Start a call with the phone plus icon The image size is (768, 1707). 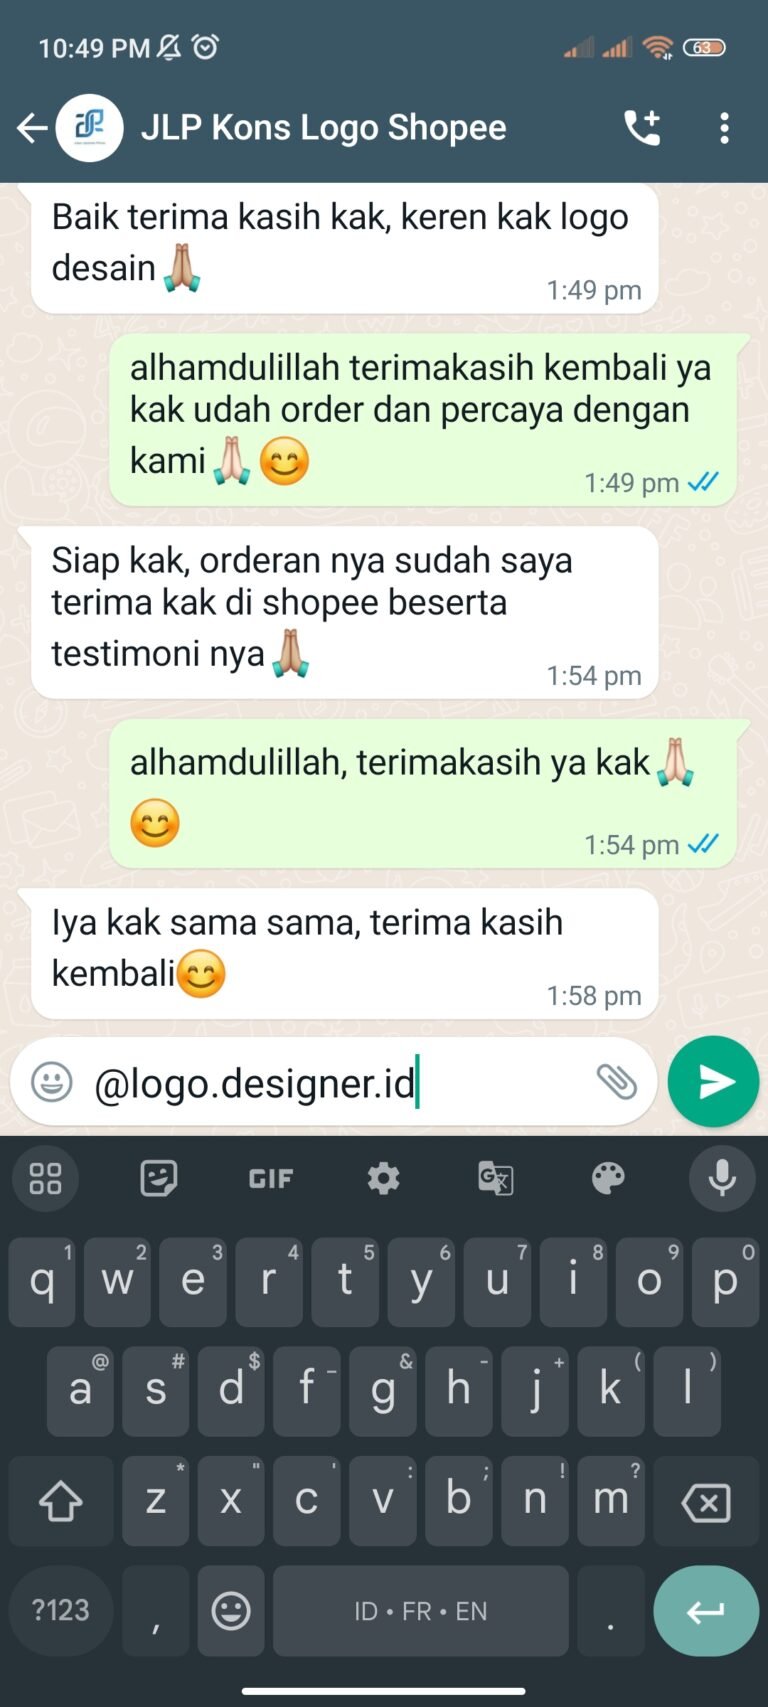[643, 128]
